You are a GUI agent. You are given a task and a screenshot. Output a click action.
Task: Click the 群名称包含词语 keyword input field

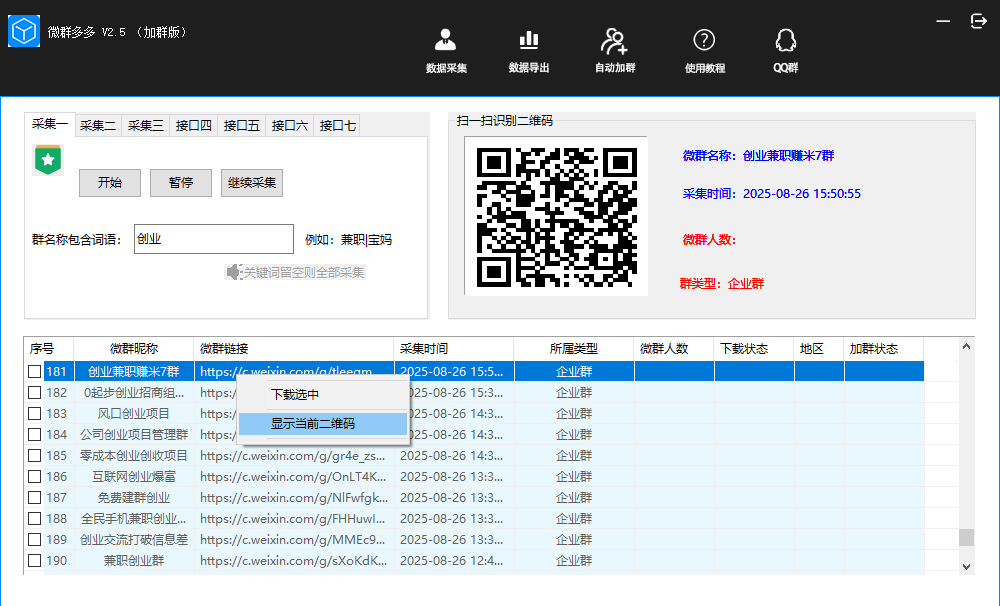(x=213, y=240)
